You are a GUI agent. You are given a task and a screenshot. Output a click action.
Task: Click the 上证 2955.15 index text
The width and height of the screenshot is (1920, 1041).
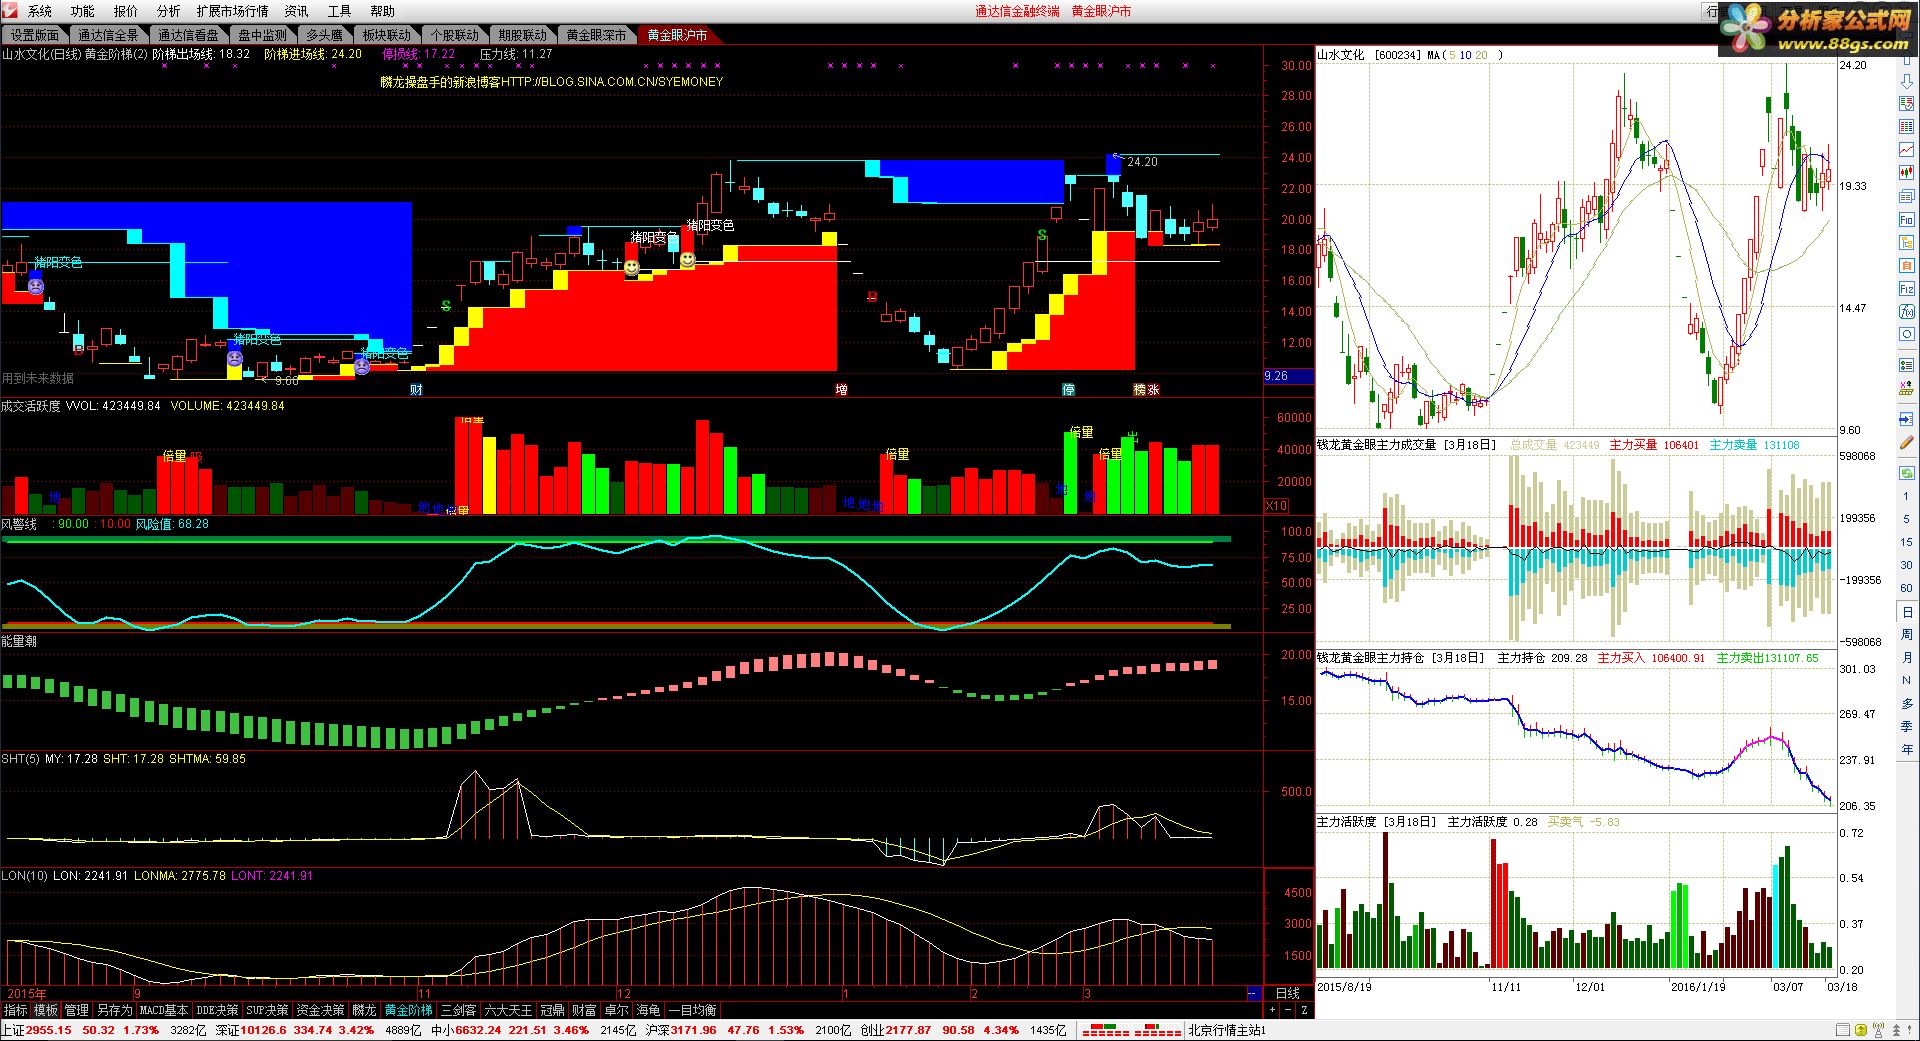(x=37, y=1030)
